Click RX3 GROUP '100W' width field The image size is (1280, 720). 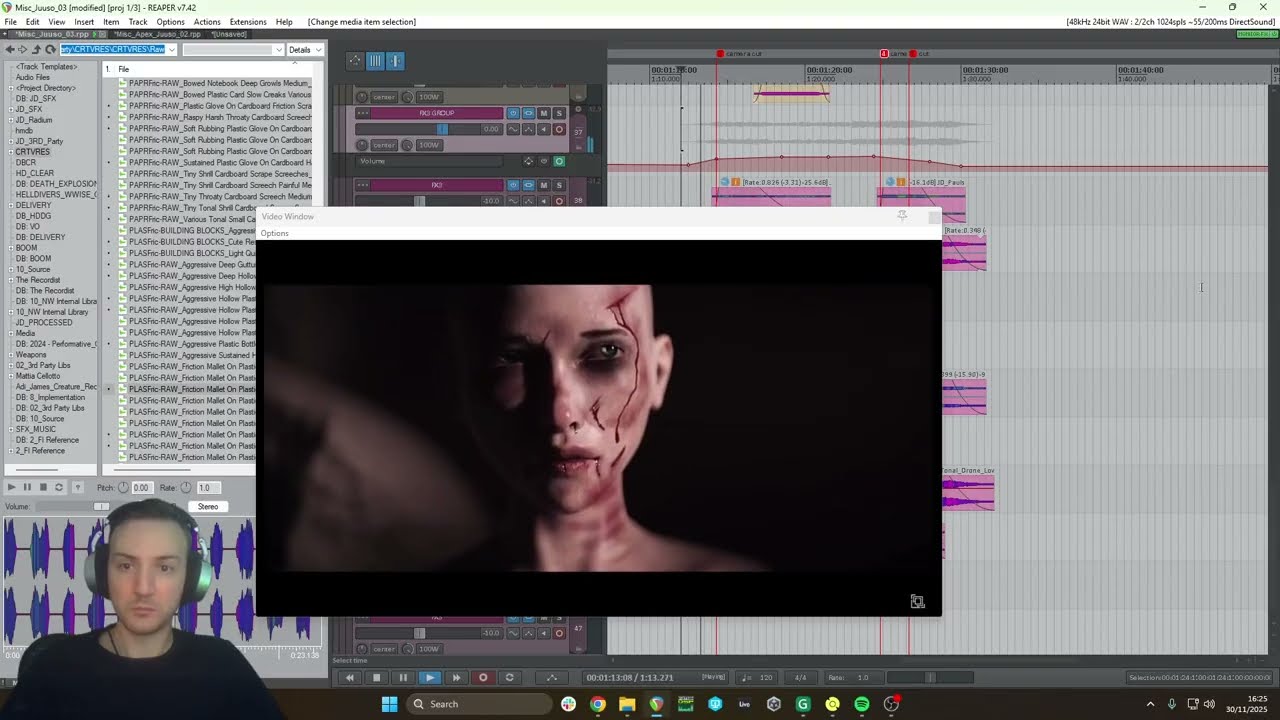[429, 145]
